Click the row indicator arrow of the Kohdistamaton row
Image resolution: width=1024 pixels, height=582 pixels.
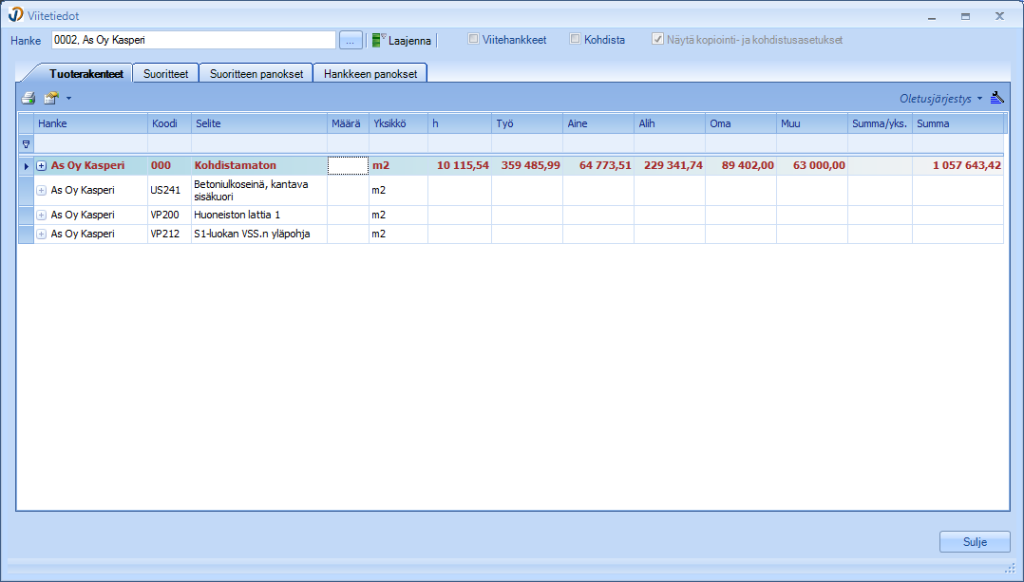pos(26,166)
